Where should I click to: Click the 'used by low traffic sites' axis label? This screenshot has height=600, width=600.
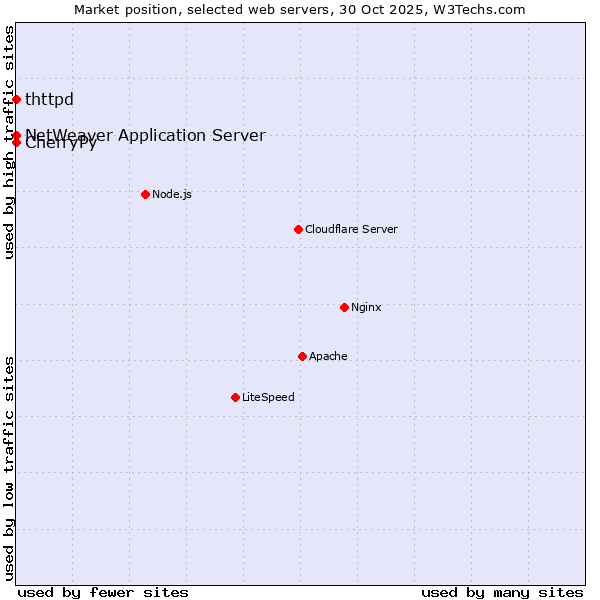[x=10, y=467]
